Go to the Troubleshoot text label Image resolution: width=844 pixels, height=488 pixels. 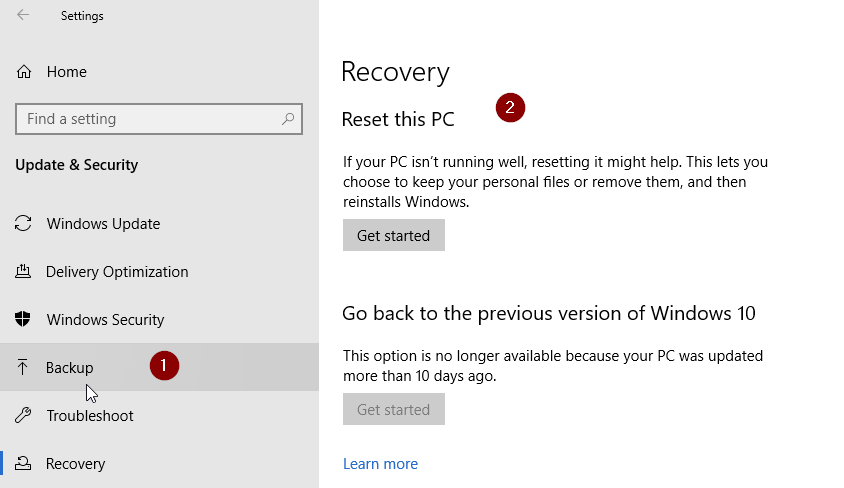90,416
